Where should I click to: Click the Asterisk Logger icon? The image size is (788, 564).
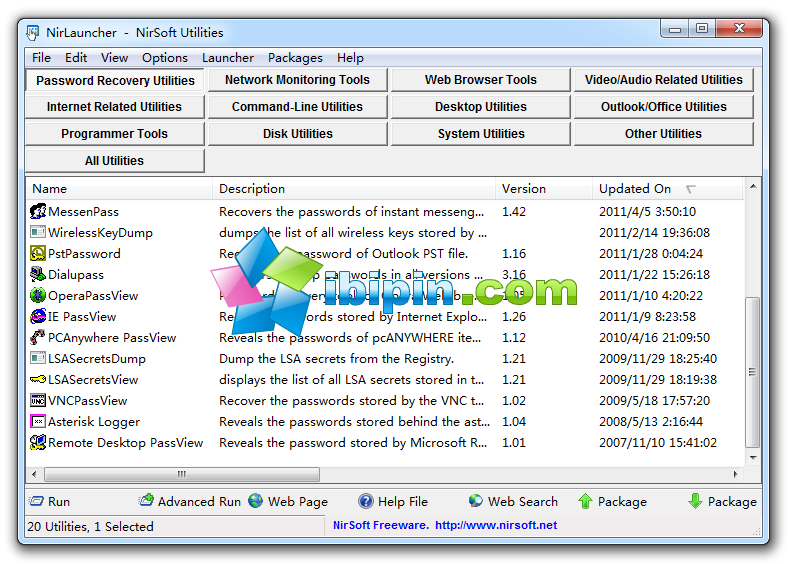(38, 421)
